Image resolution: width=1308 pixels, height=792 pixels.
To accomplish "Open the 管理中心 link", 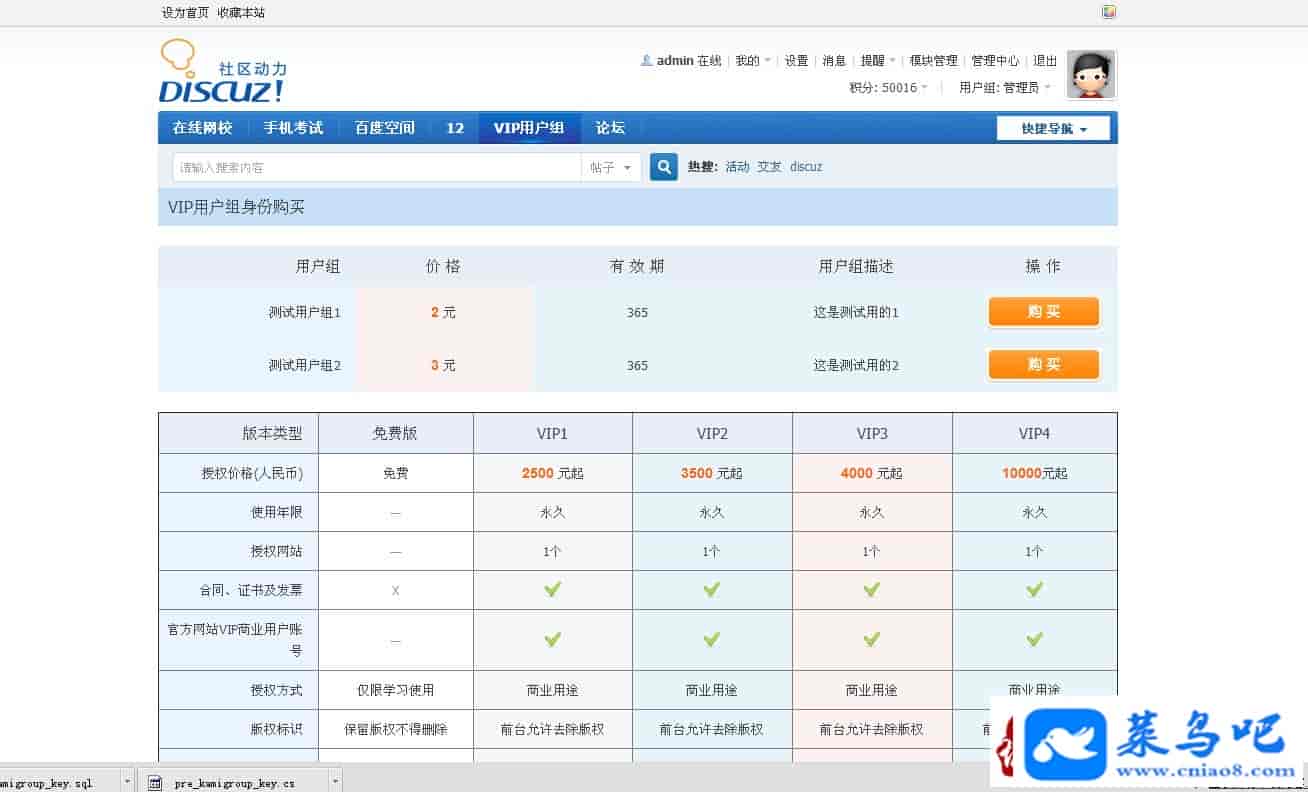I will (x=995, y=61).
